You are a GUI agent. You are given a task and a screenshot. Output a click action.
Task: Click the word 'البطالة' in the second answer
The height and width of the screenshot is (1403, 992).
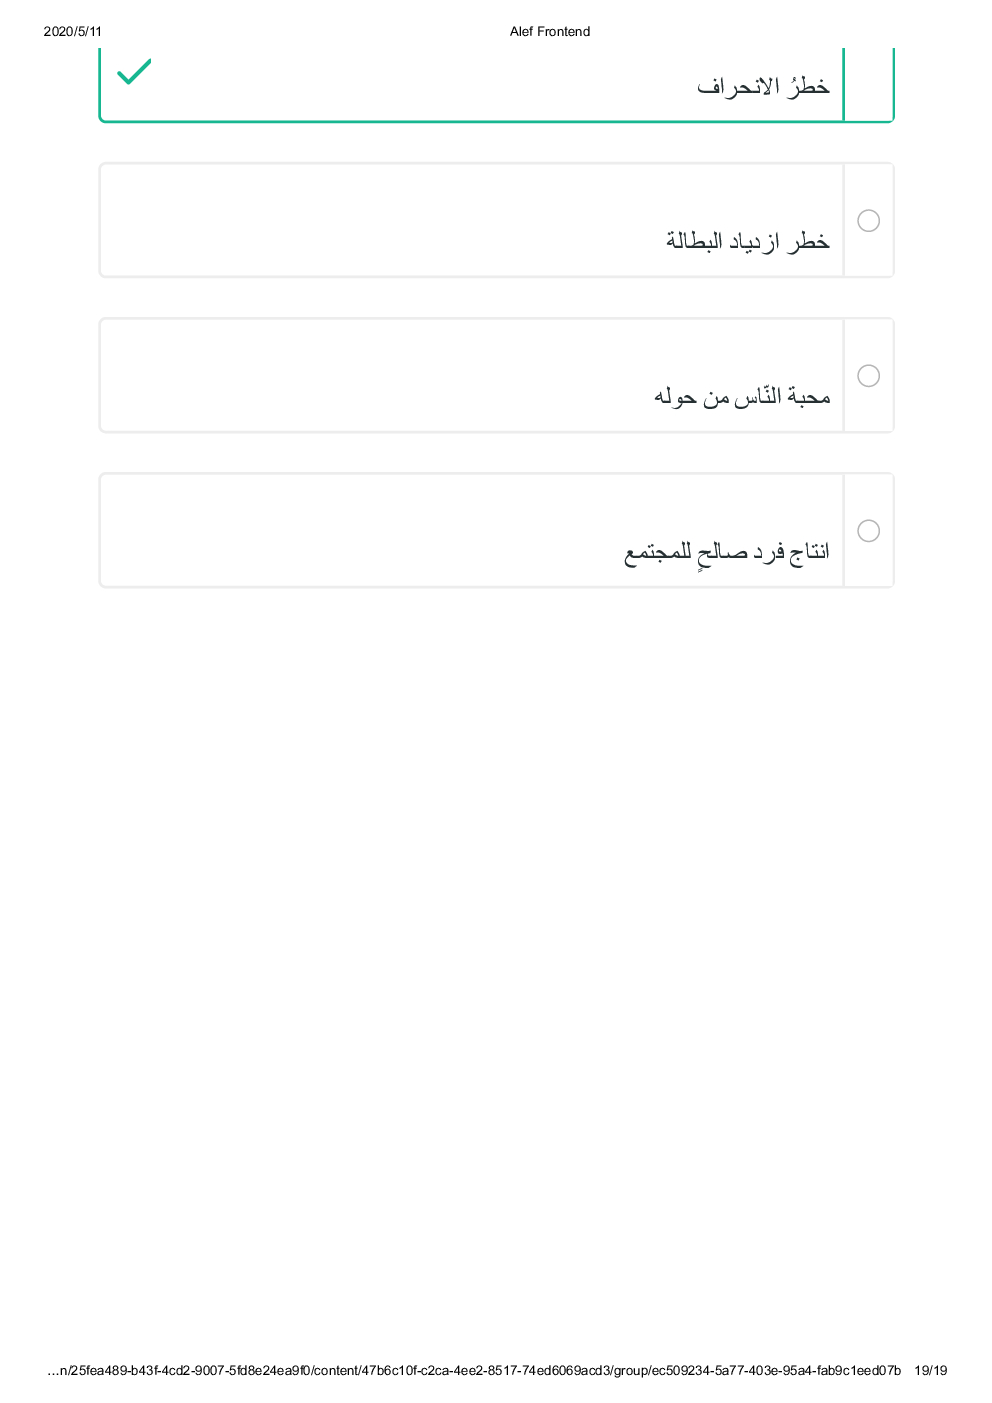pos(694,241)
